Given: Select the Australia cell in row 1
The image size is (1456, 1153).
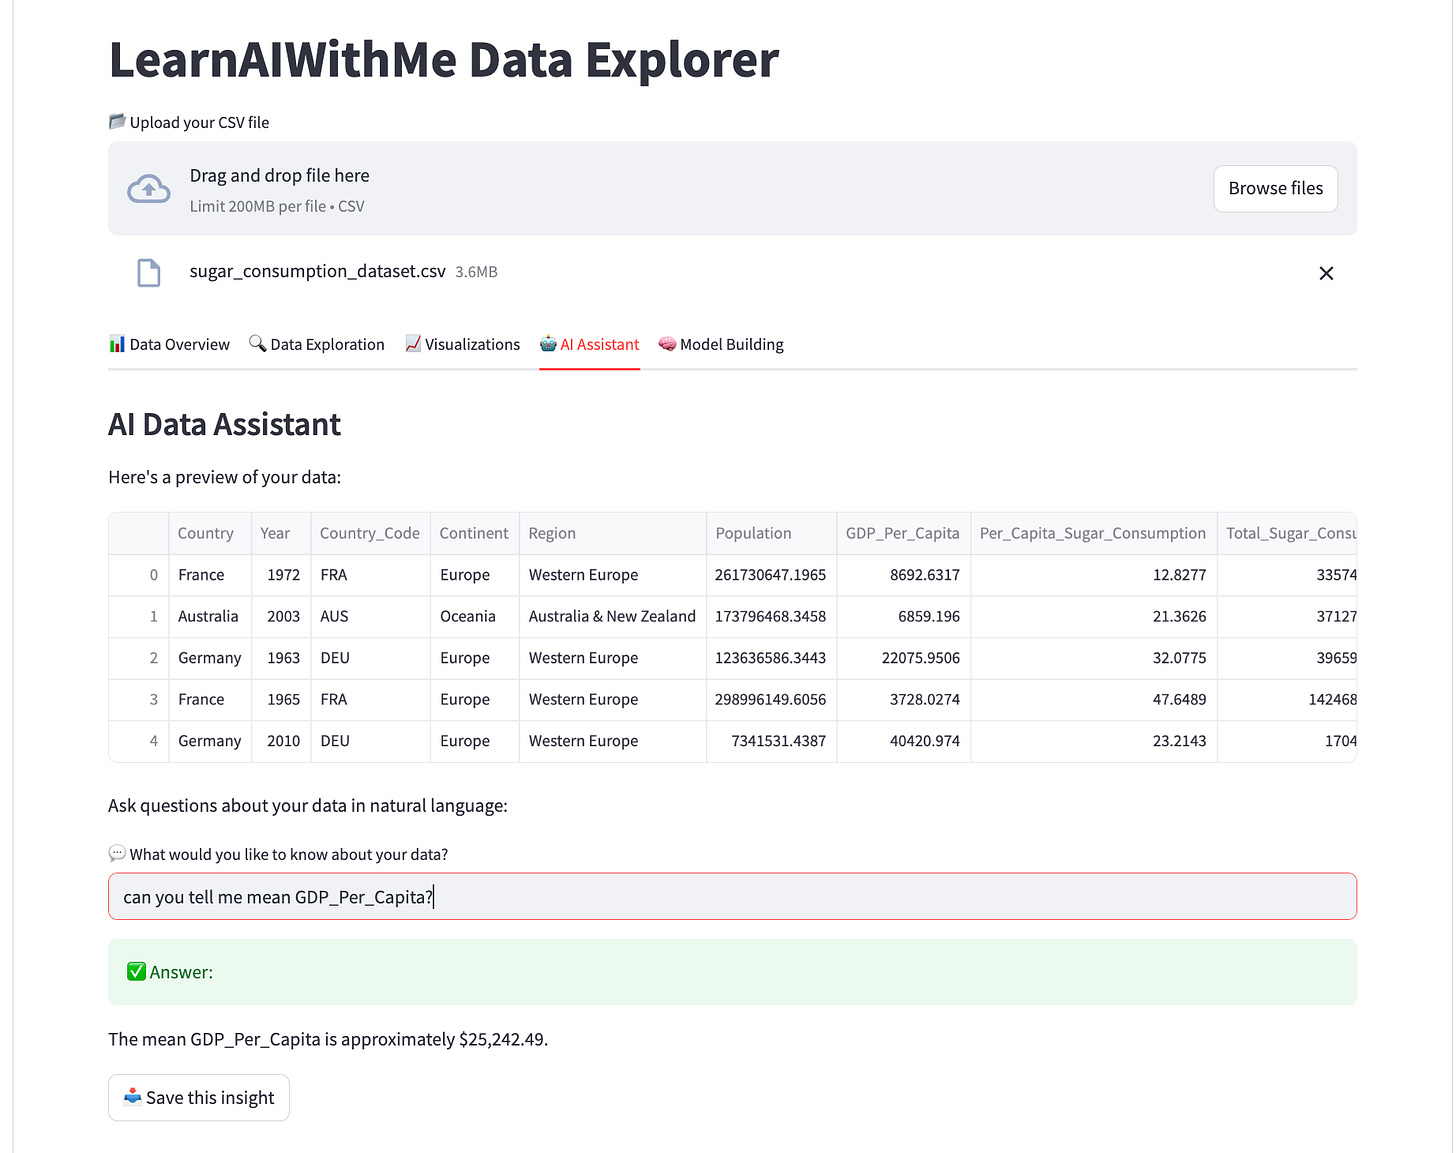Looking at the screenshot, I should (209, 617).
